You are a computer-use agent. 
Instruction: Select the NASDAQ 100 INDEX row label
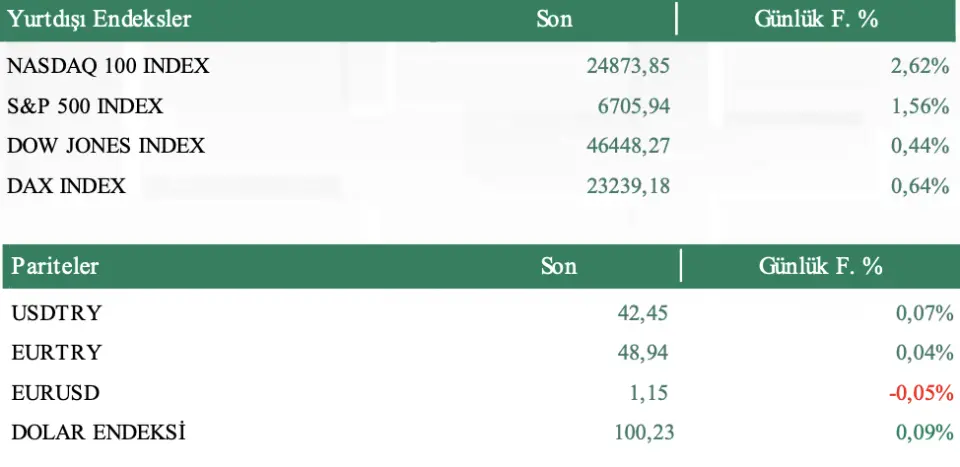[108, 66]
